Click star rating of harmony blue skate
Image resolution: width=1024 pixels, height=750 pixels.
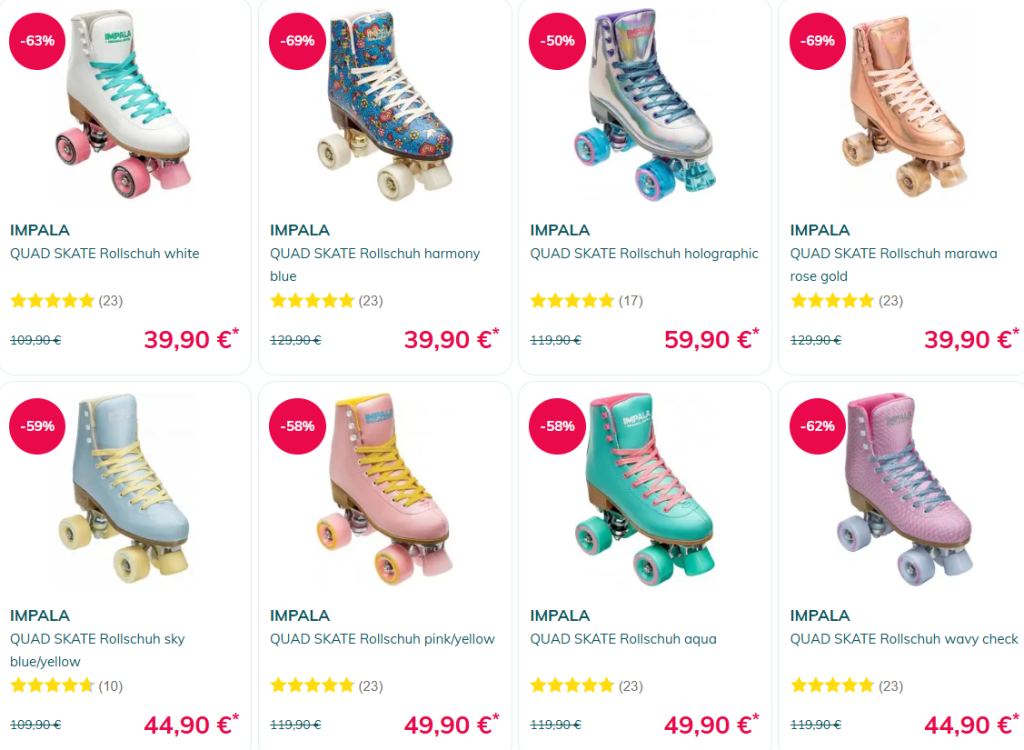point(312,300)
